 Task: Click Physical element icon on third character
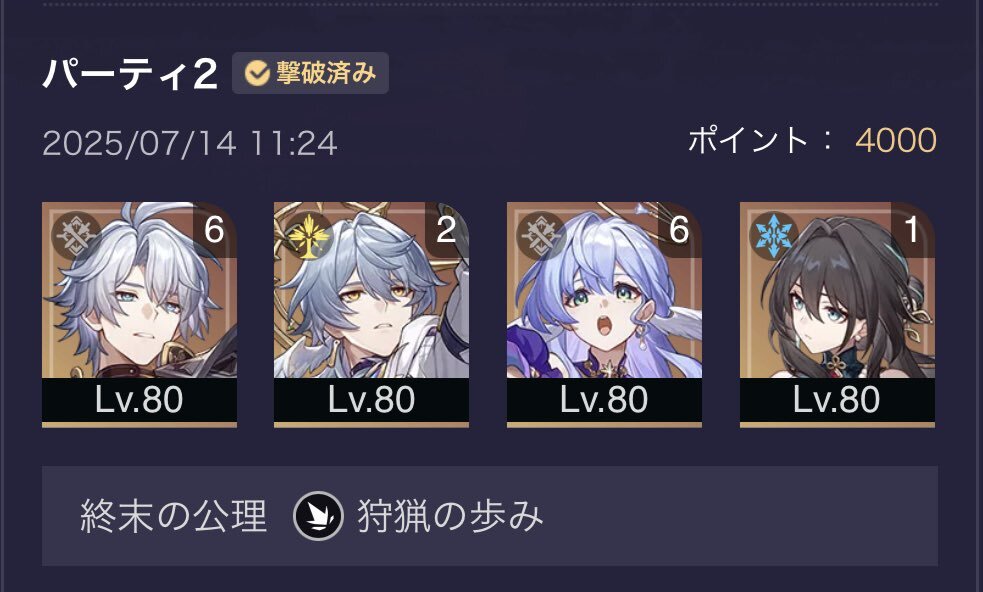(x=540, y=236)
